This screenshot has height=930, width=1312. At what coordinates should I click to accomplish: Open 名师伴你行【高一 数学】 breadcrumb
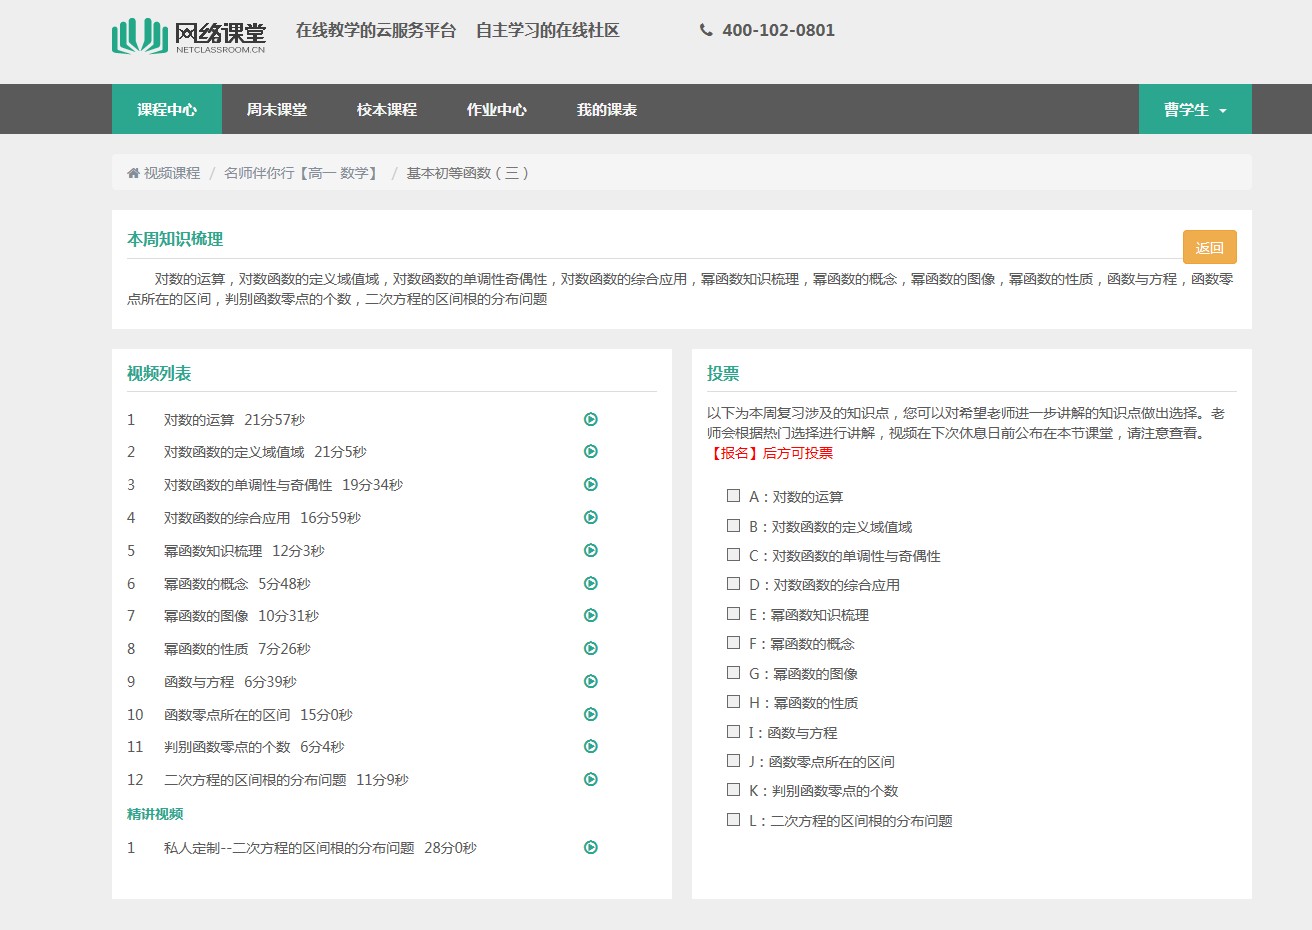click(x=303, y=173)
